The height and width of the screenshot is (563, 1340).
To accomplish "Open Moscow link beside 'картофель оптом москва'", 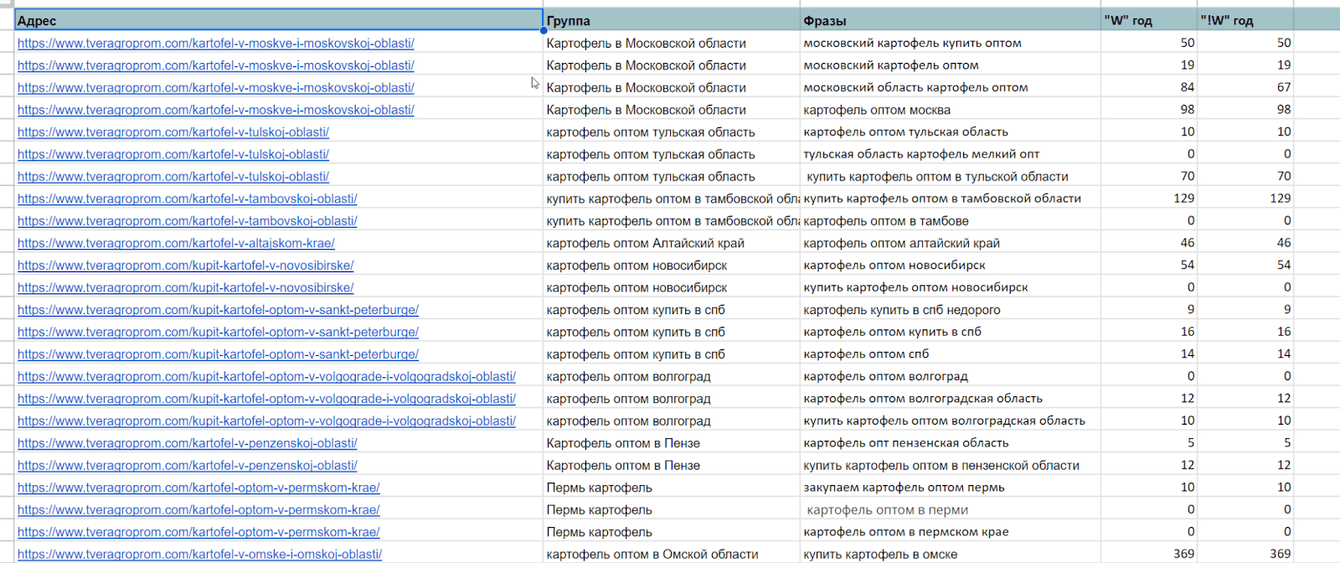I will point(215,110).
